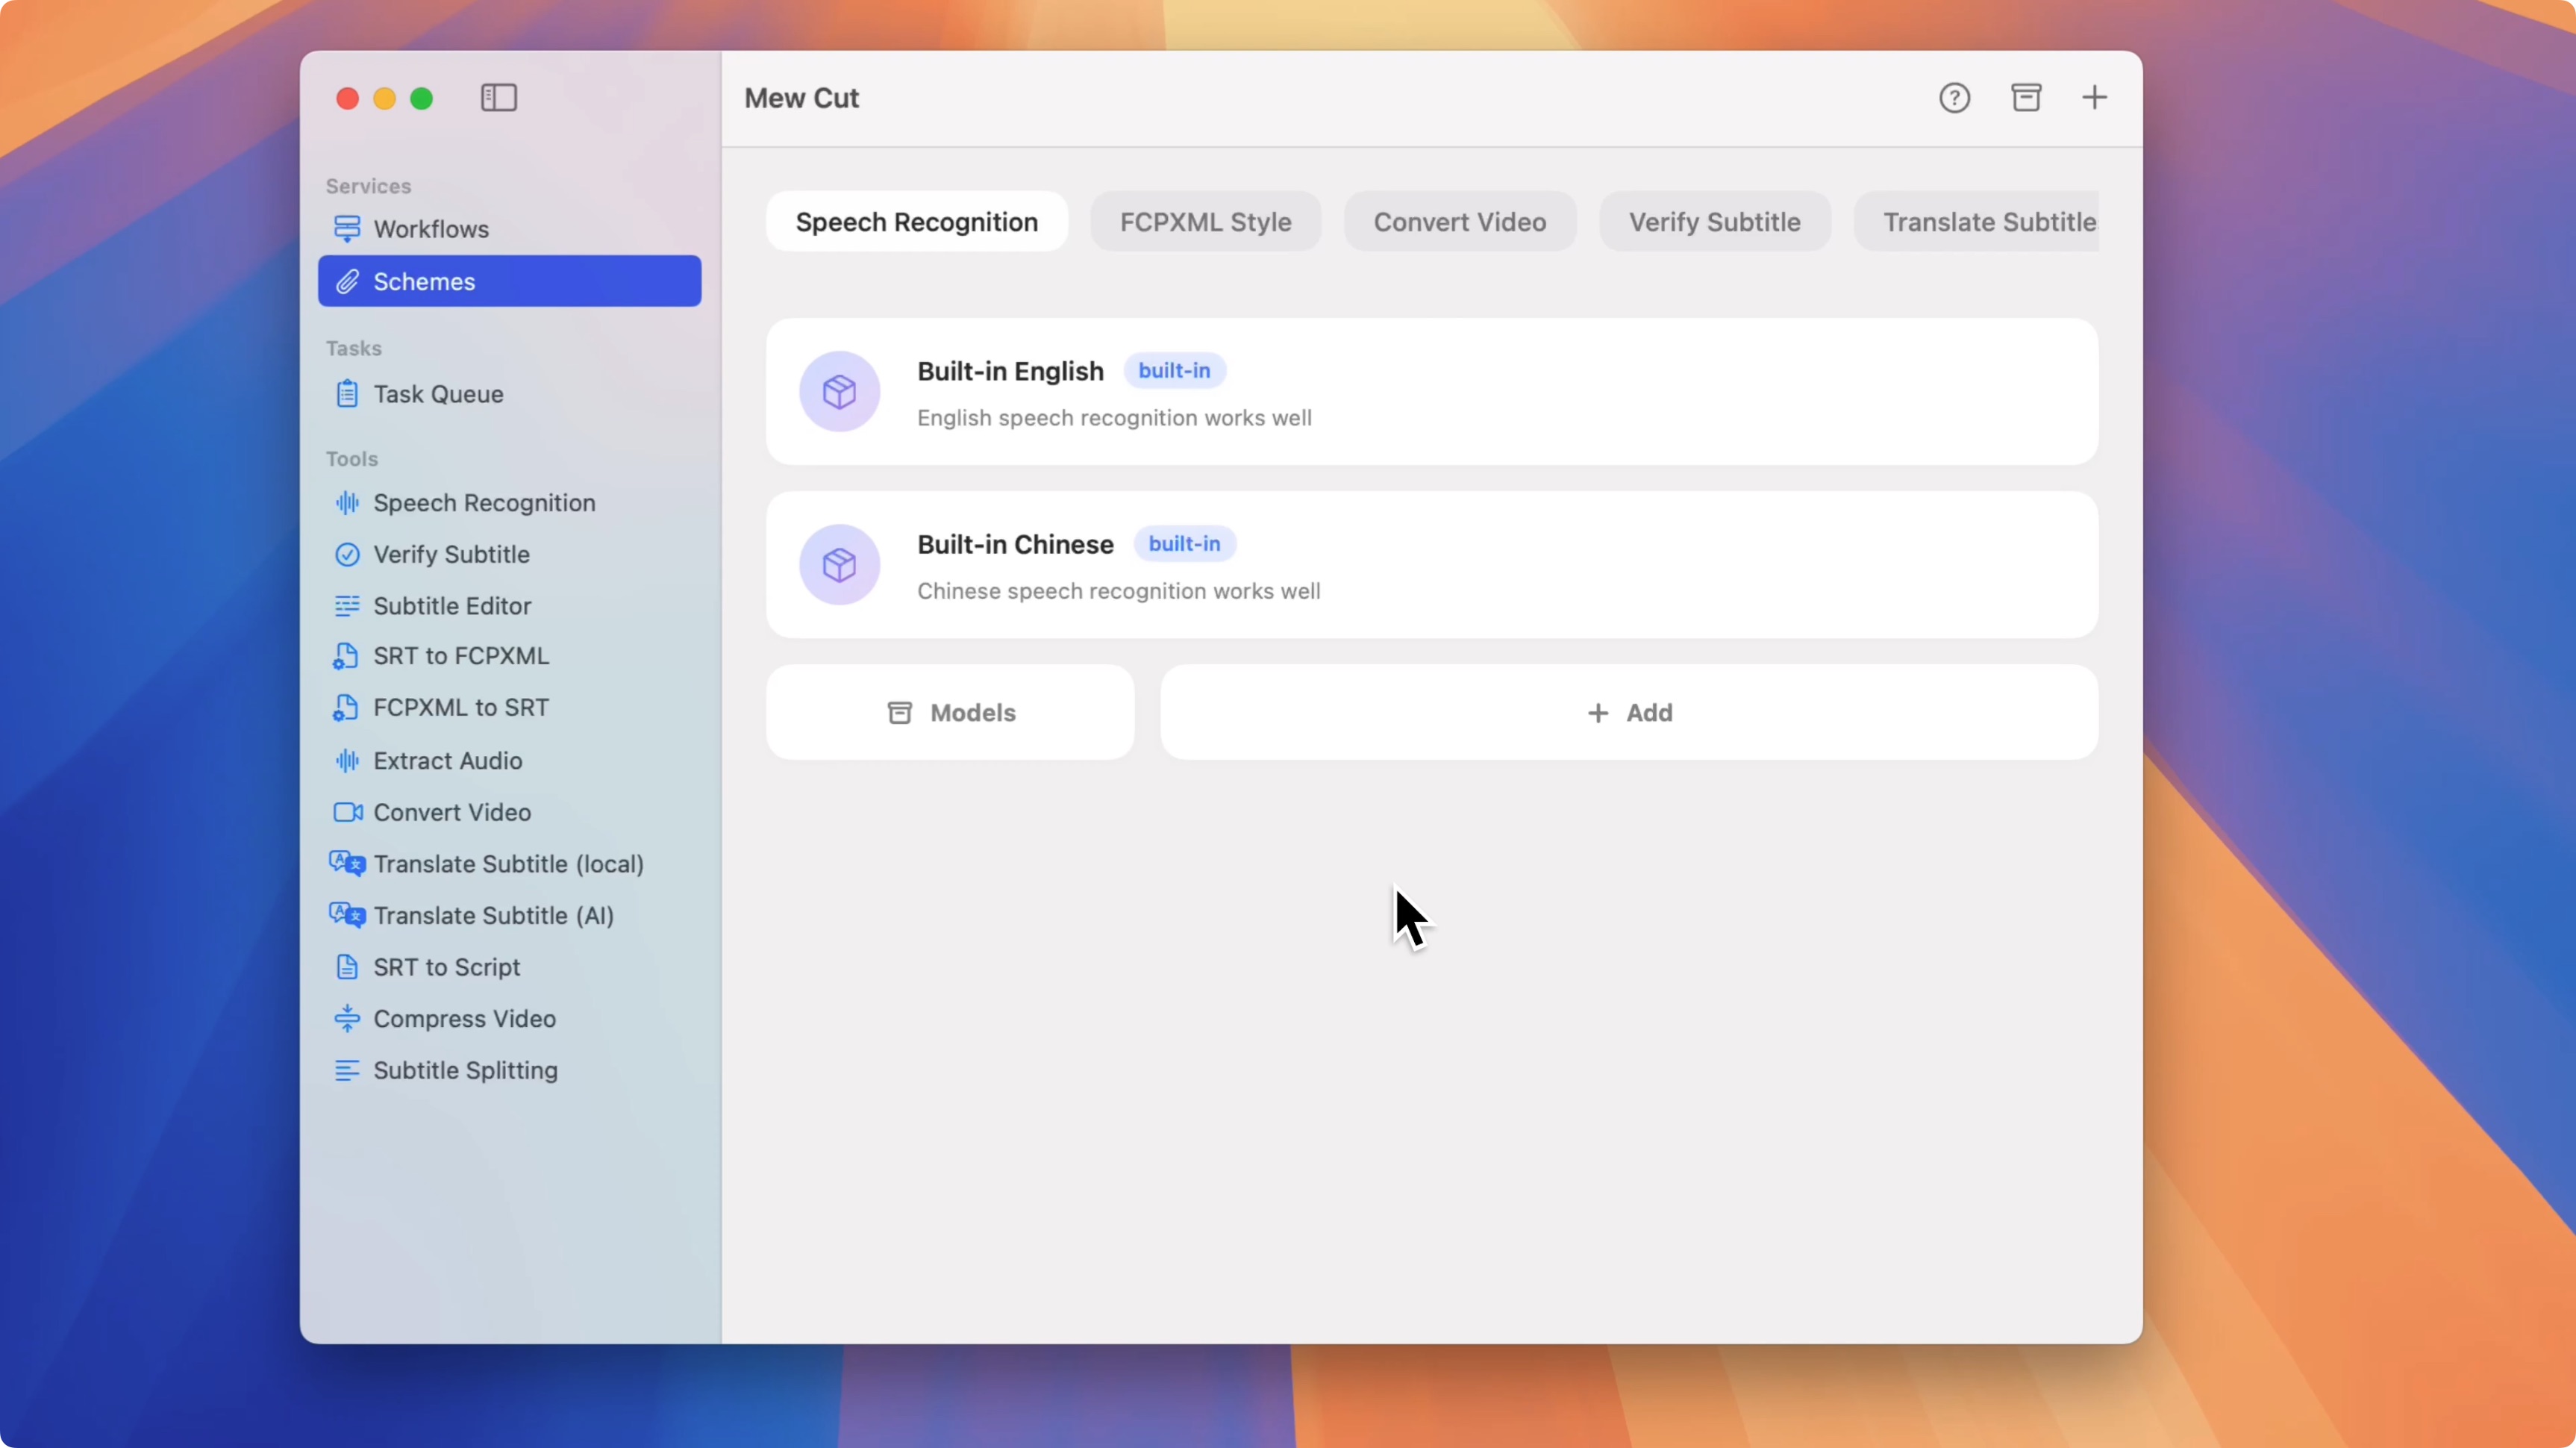The height and width of the screenshot is (1448, 2576).
Task: Open Workflows in the sidebar
Action: coord(431,229)
